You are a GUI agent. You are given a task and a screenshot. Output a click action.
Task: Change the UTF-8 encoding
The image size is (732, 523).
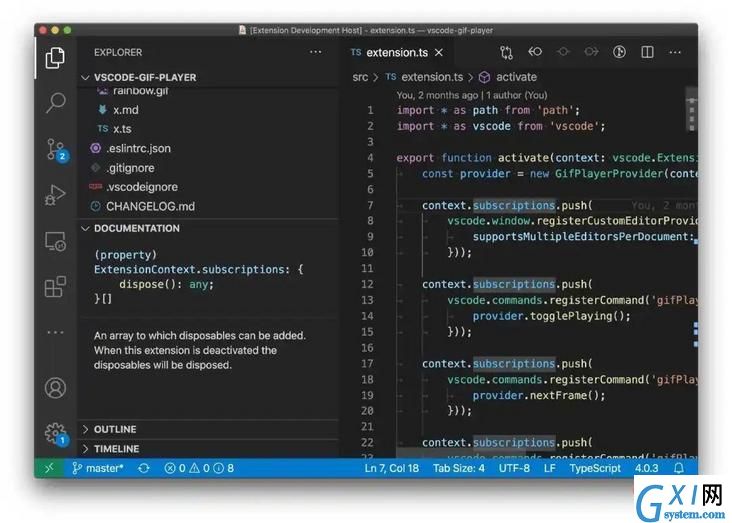pyautogui.click(x=514, y=468)
